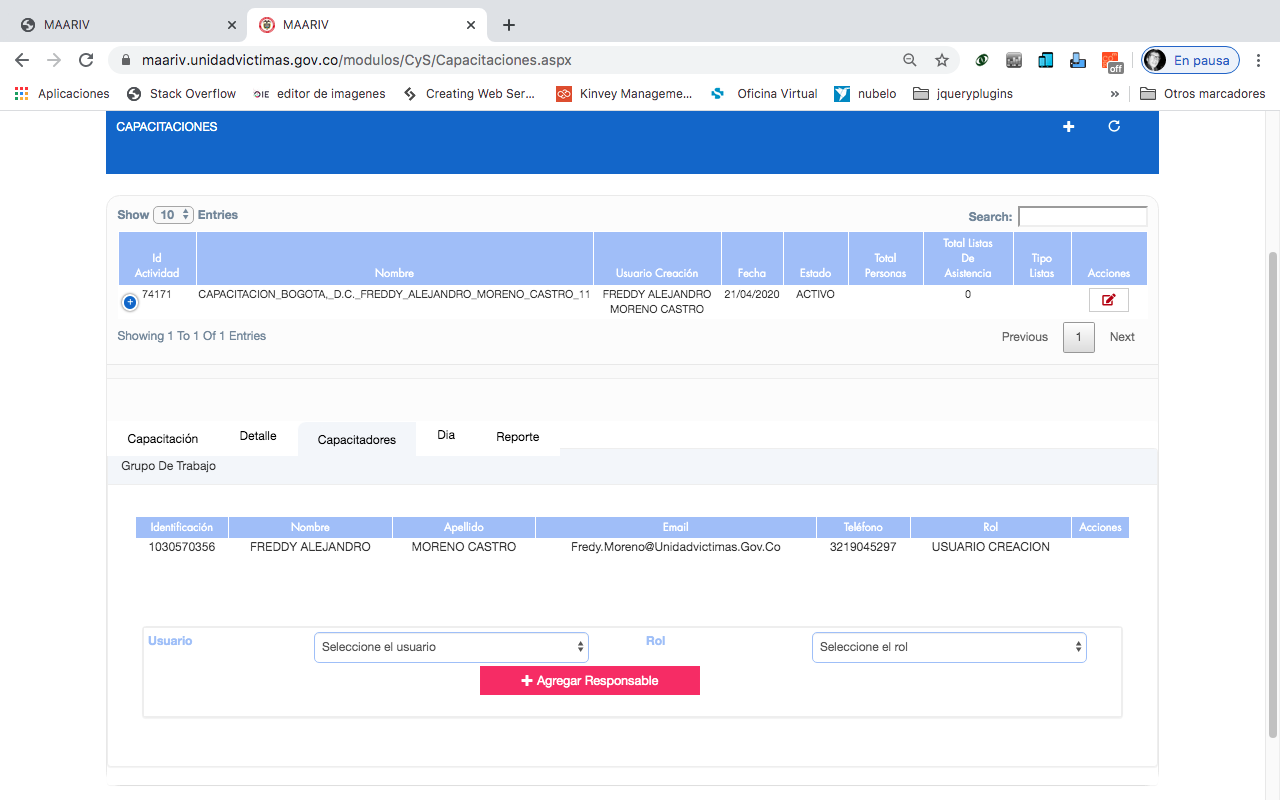Click page 1 pagination button
This screenshot has height=800, width=1280.
pyautogui.click(x=1078, y=337)
